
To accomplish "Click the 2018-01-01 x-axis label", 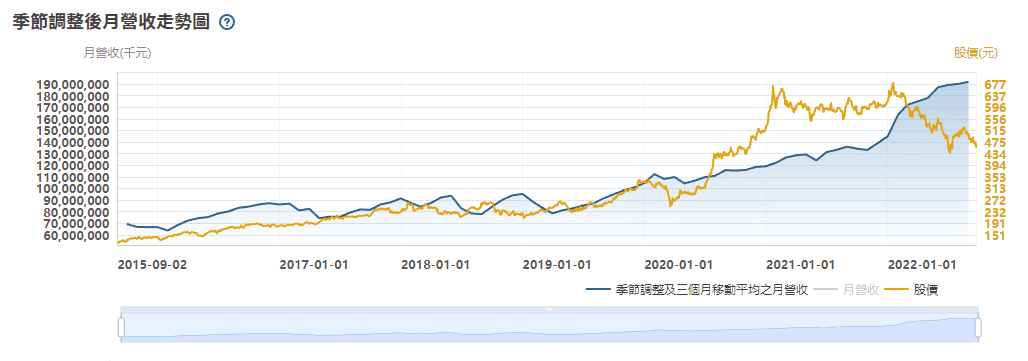I will (435, 265).
